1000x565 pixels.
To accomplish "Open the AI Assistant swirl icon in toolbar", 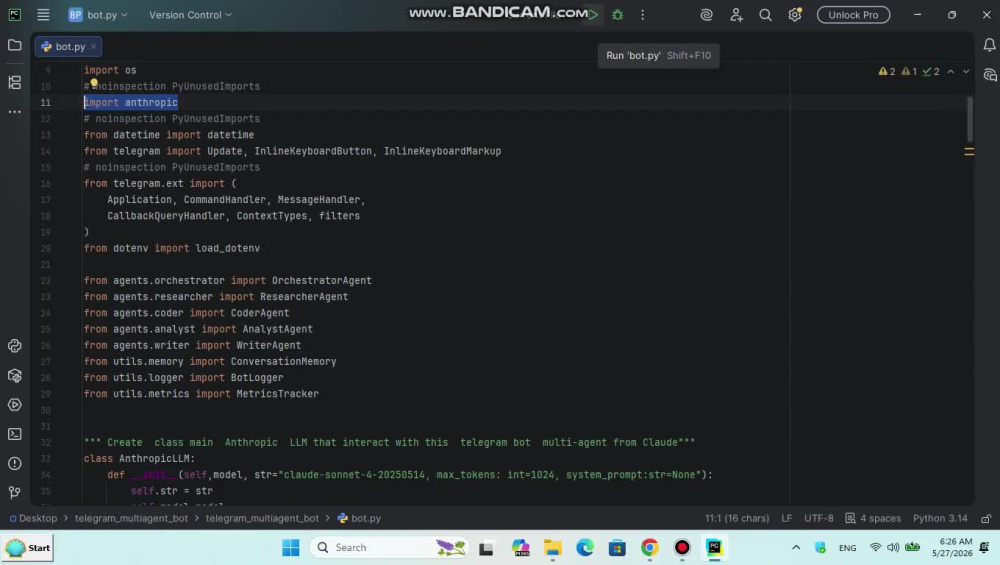I will click(706, 15).
